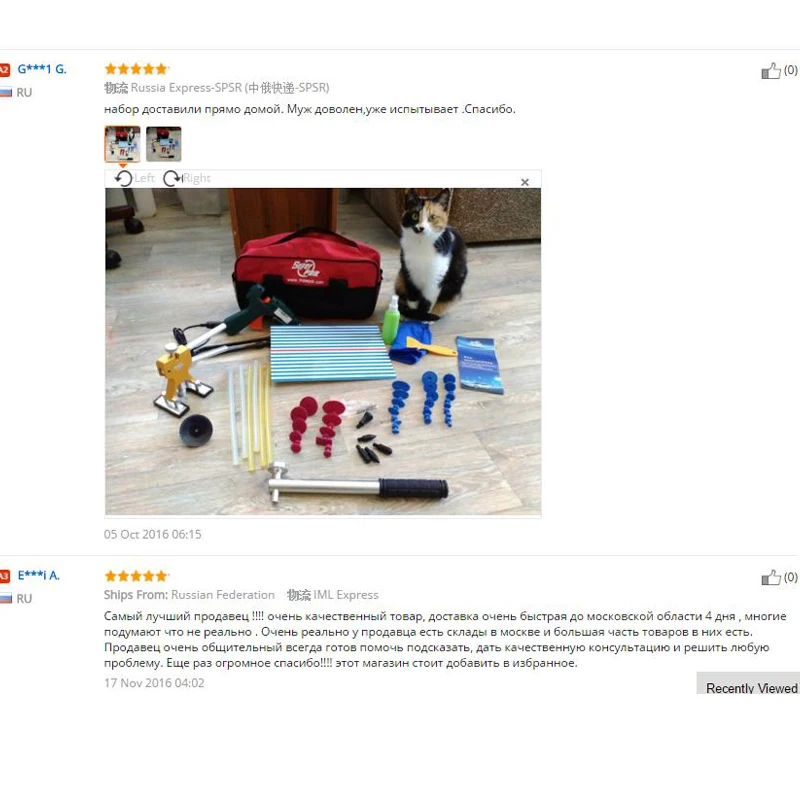This screenshot has height=800, width=800.
Task: Click the five-star rating of second review
Action: [136, 576]
